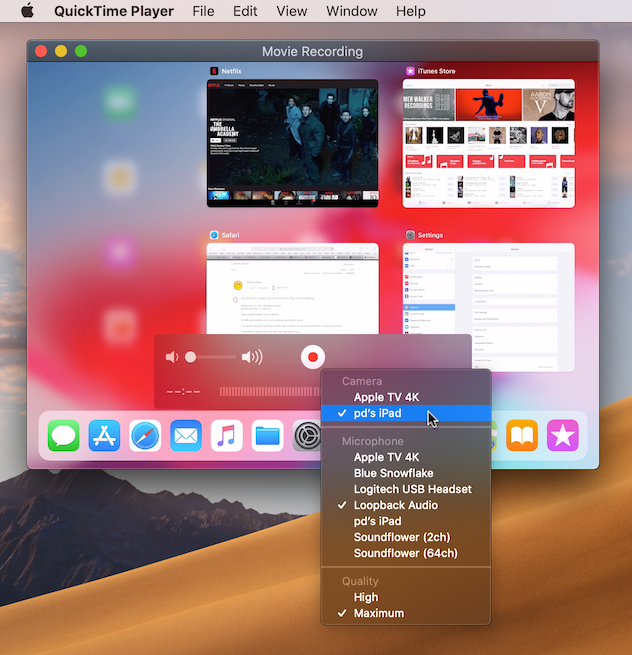
Task: Click the recording elapsed time display
Action: [183, 392]
